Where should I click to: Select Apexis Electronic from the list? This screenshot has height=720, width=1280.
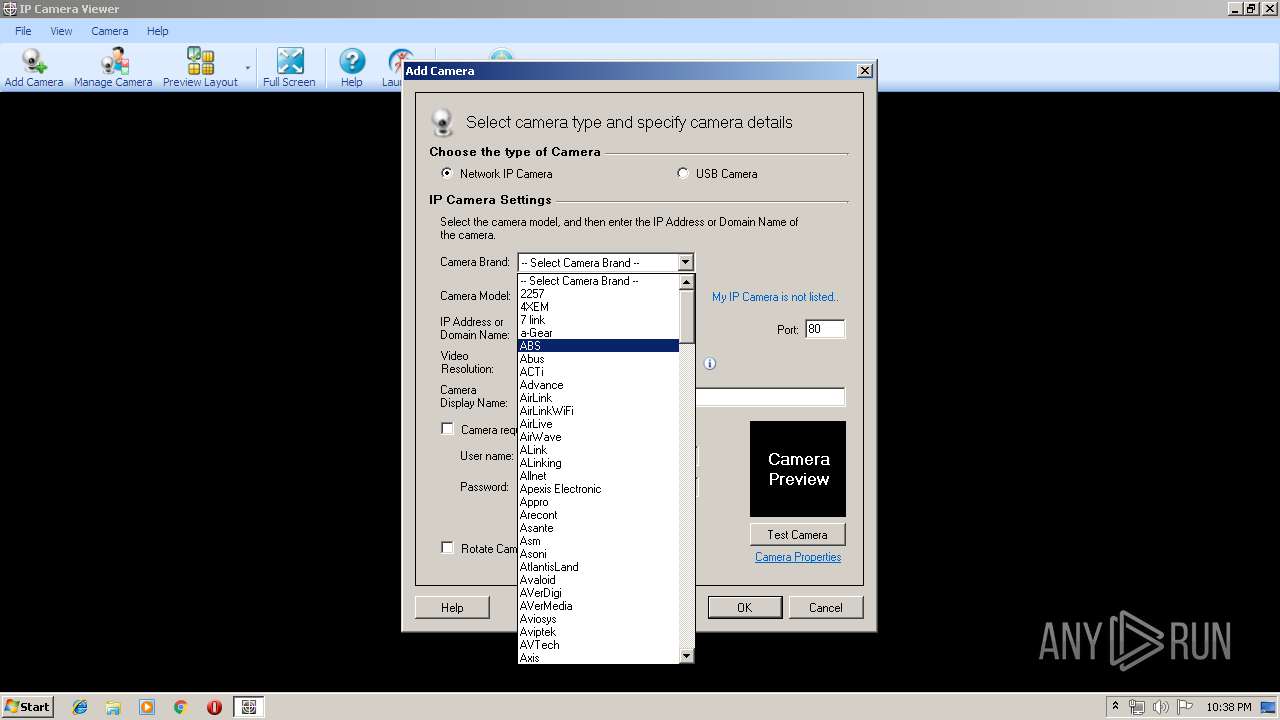(598, 489)
